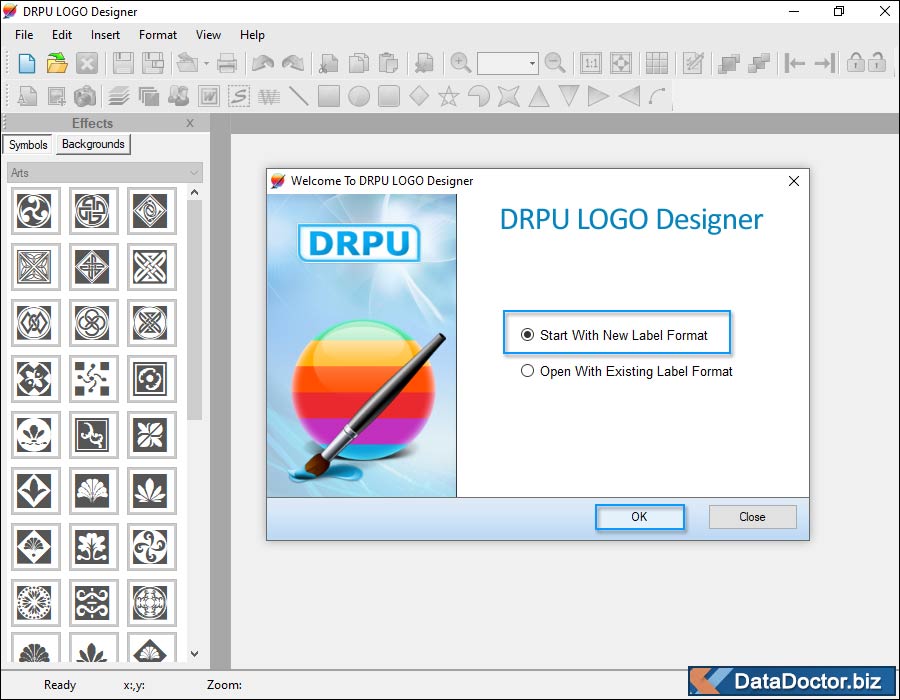Click the fit-to-window arrows icon
Image resolution: width=900 pixels, height=700 pixels.
pyautogui.click(x=621, y=63)
